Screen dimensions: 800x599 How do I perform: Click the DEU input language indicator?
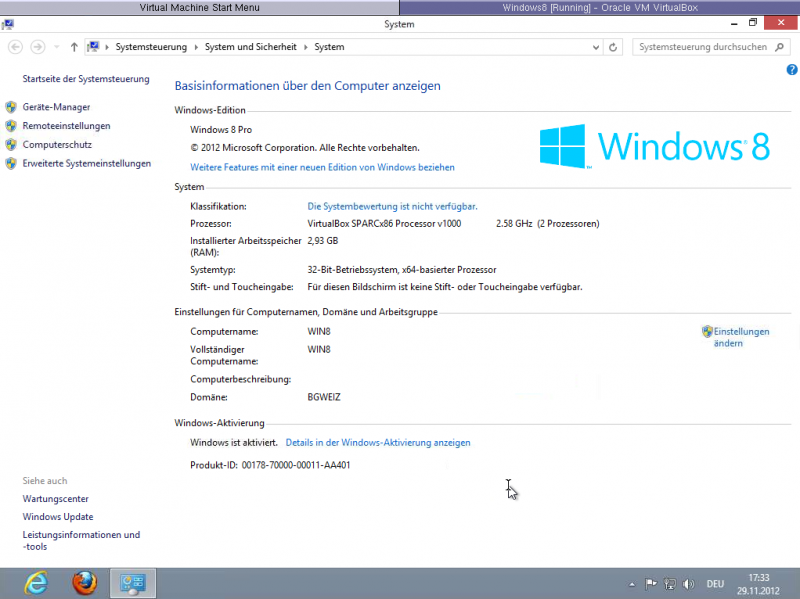coord(715,584)
